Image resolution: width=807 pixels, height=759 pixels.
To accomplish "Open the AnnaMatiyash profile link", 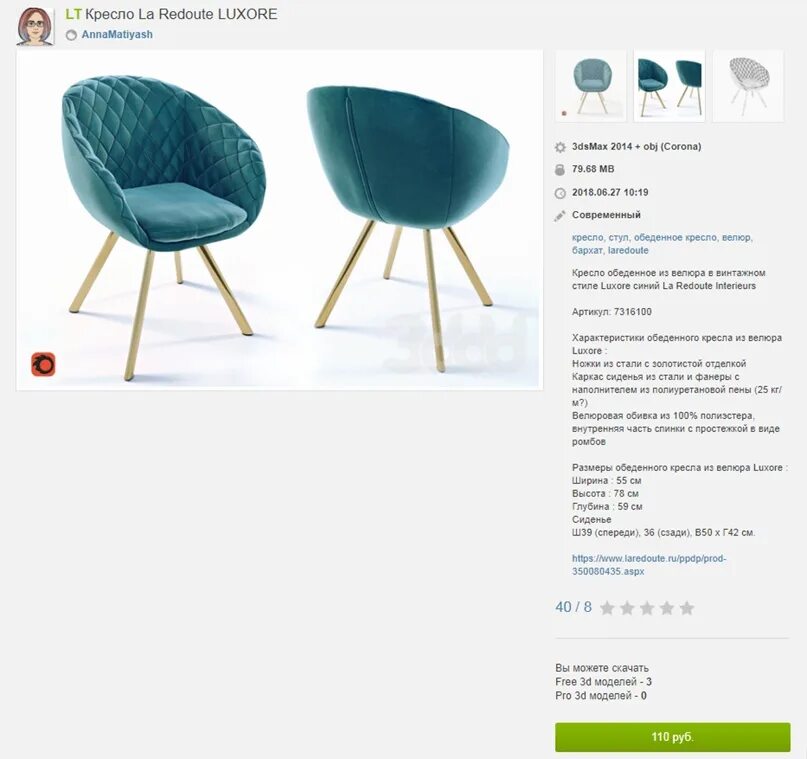I will point(117,34).
